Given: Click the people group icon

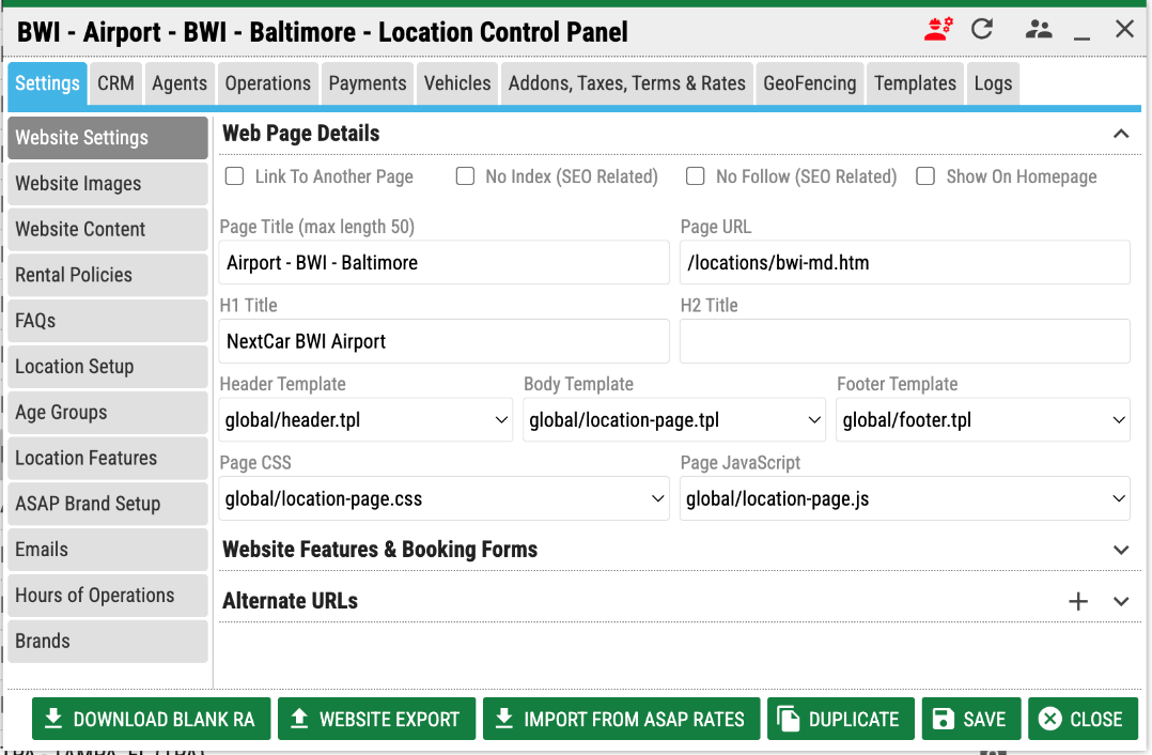Looking at the screenshot, I should pos(1038,29).
